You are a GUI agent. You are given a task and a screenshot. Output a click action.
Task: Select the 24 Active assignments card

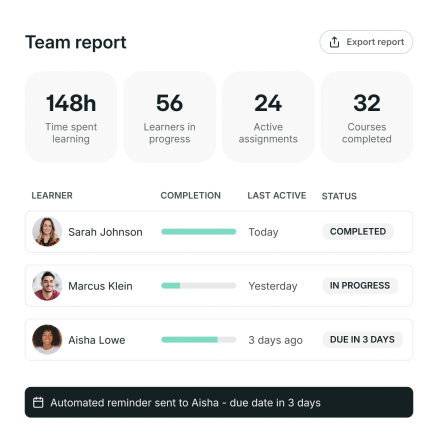coord(268,117)
